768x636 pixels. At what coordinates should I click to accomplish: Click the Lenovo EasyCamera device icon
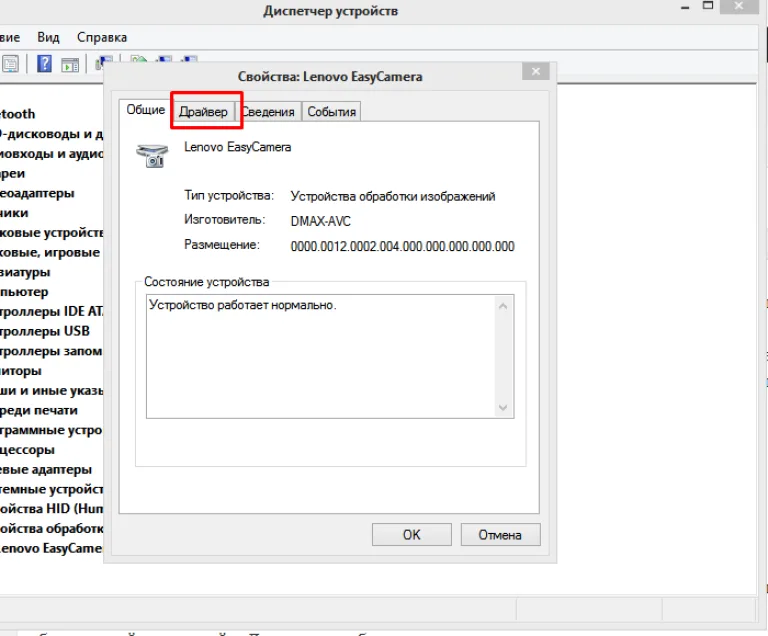(152, 156)
